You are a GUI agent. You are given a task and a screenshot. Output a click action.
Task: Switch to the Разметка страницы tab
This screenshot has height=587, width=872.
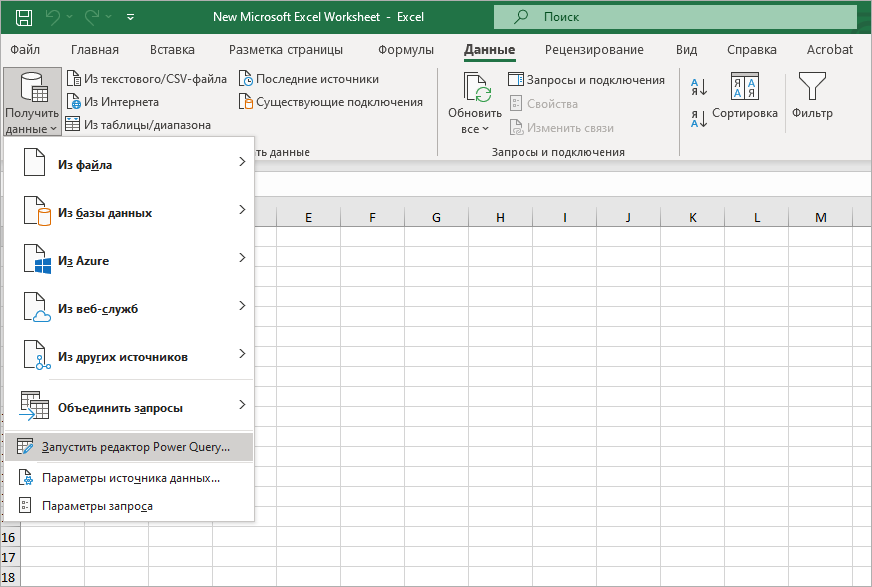click(x=286, y=49)
